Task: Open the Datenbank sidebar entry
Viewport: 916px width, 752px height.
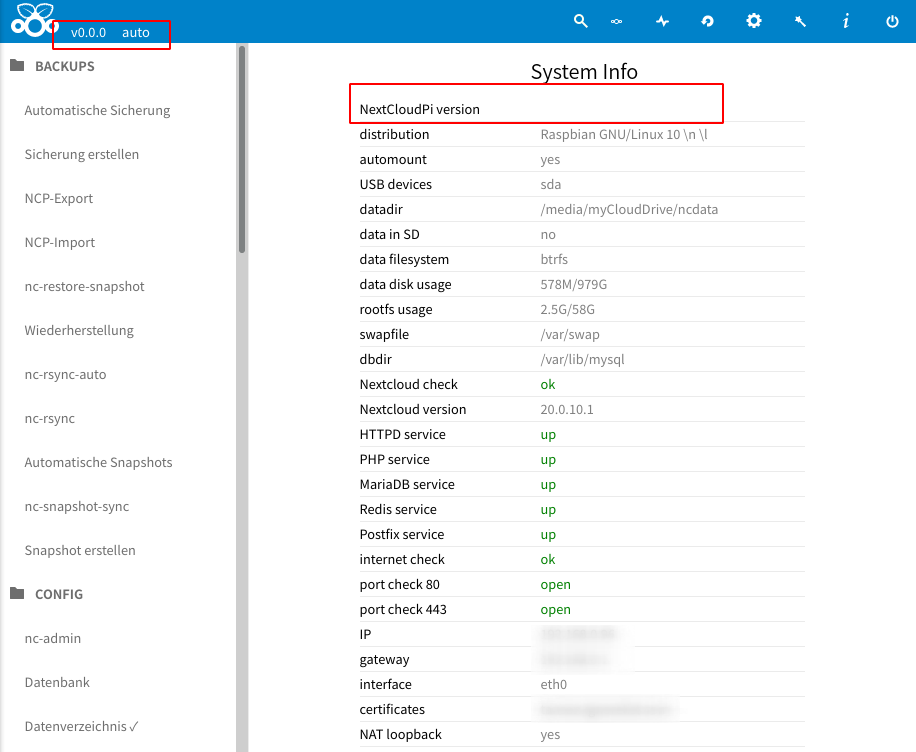Action: (56, 682)
